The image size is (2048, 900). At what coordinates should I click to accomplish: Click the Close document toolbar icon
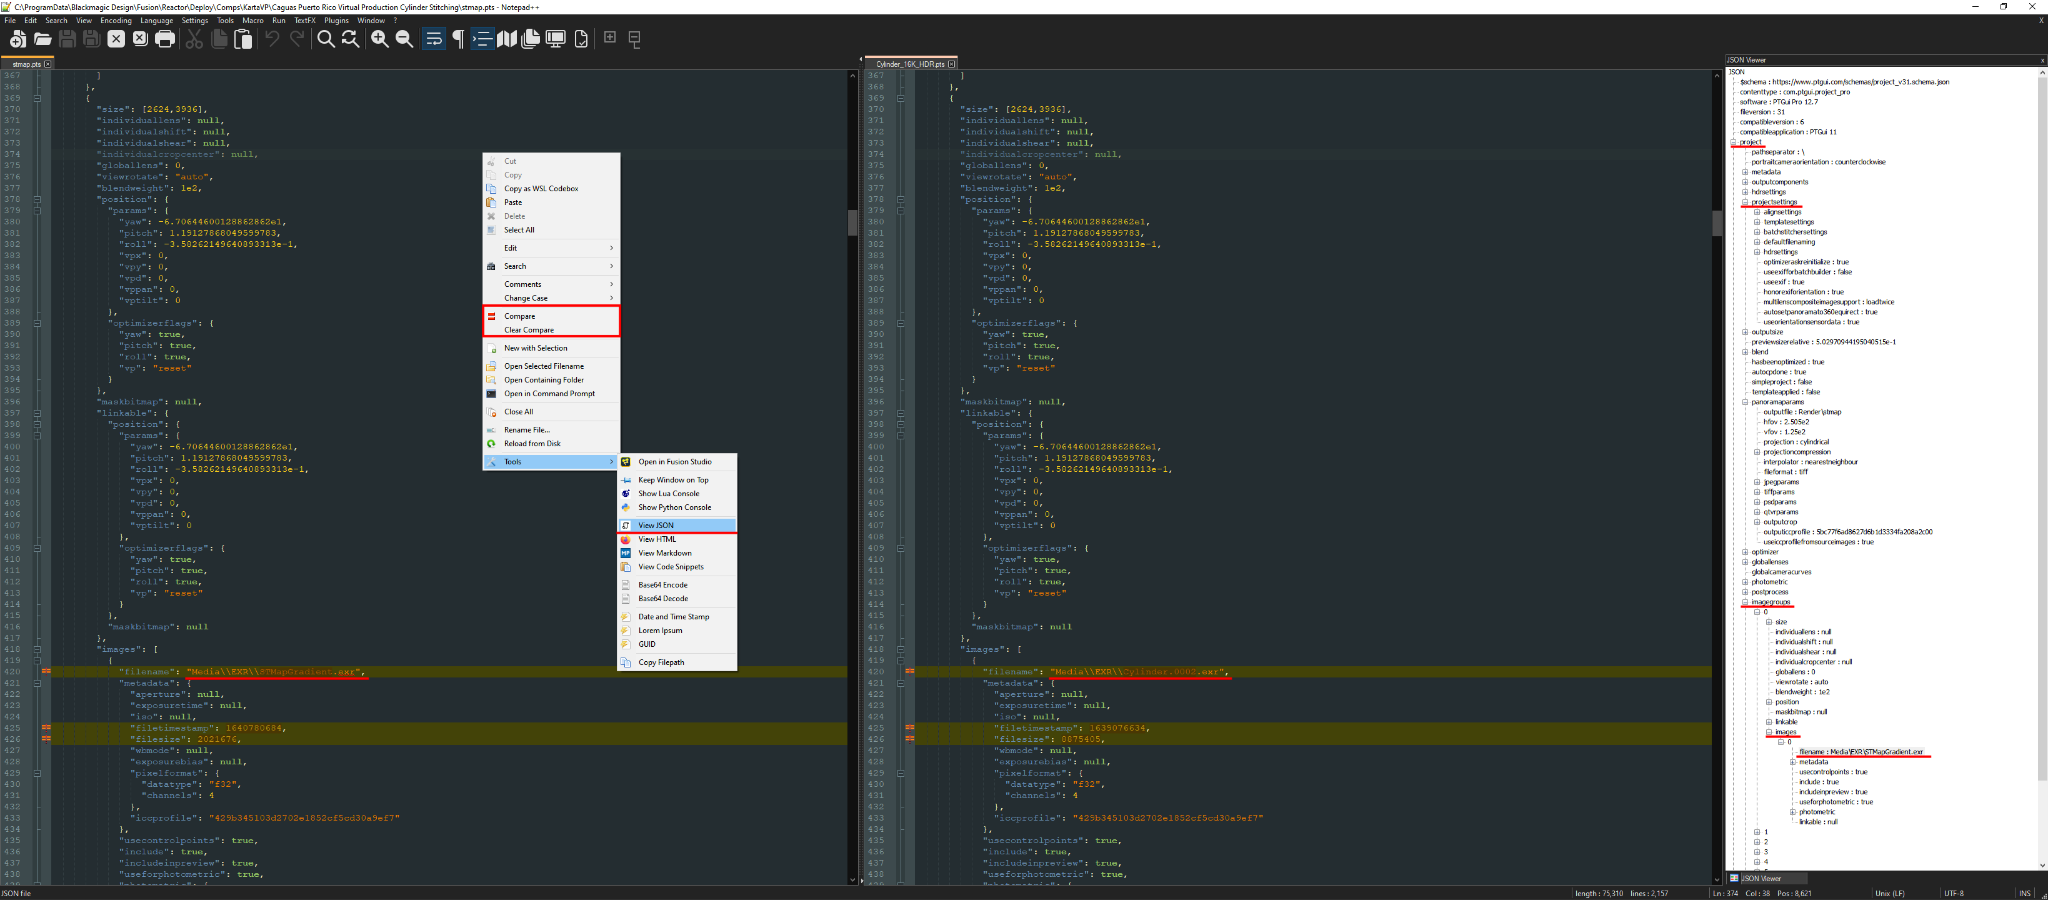click(x=116, y=39)
